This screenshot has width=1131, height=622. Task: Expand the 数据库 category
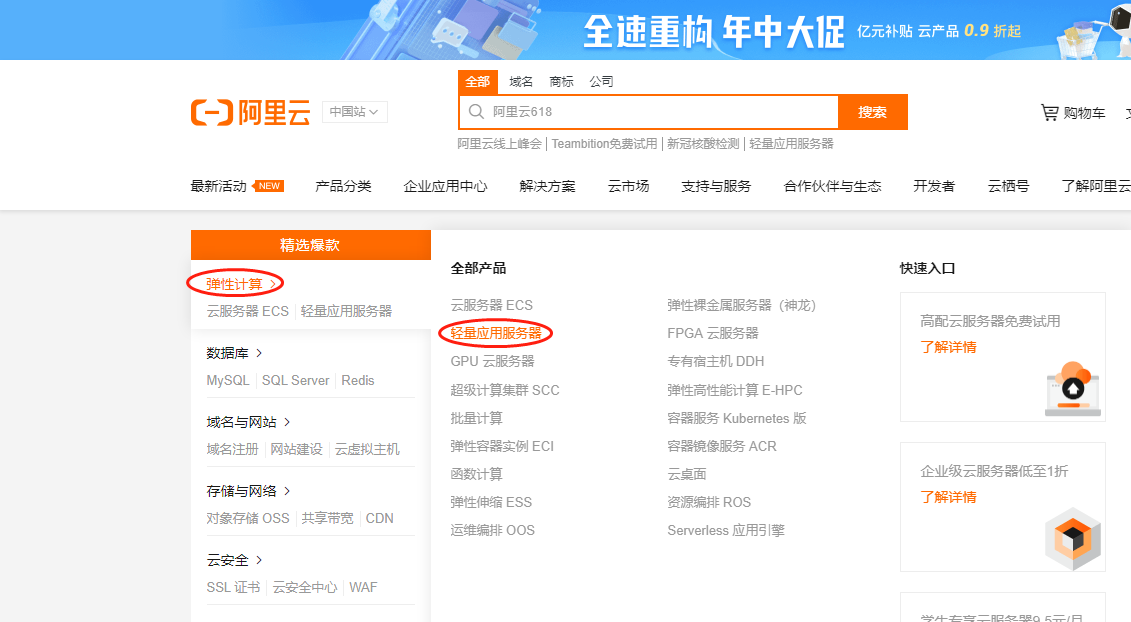(234, 353)
